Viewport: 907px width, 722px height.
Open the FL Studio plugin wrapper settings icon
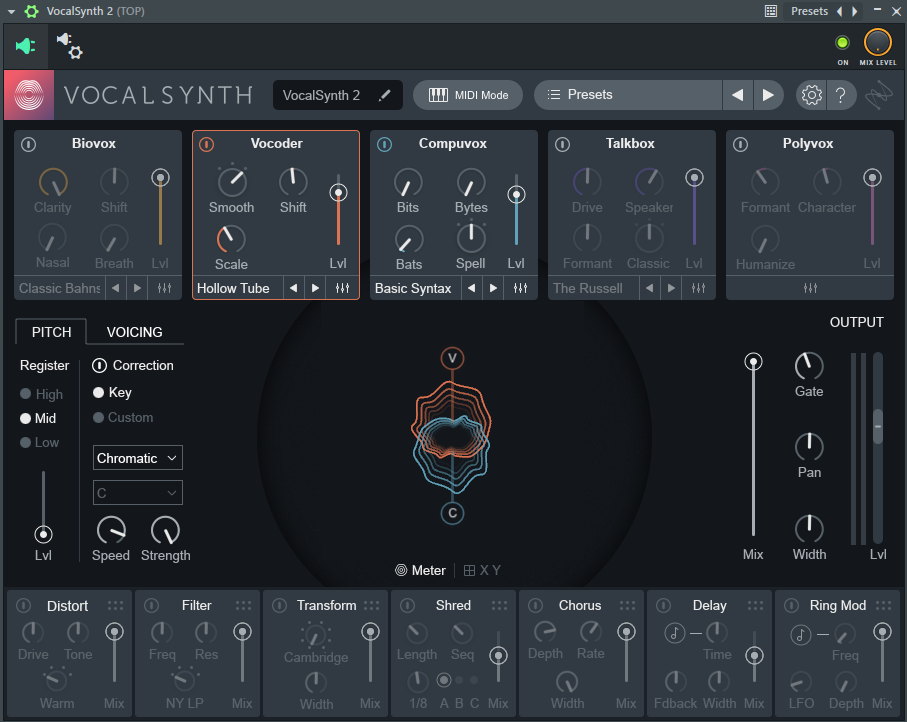69,46
